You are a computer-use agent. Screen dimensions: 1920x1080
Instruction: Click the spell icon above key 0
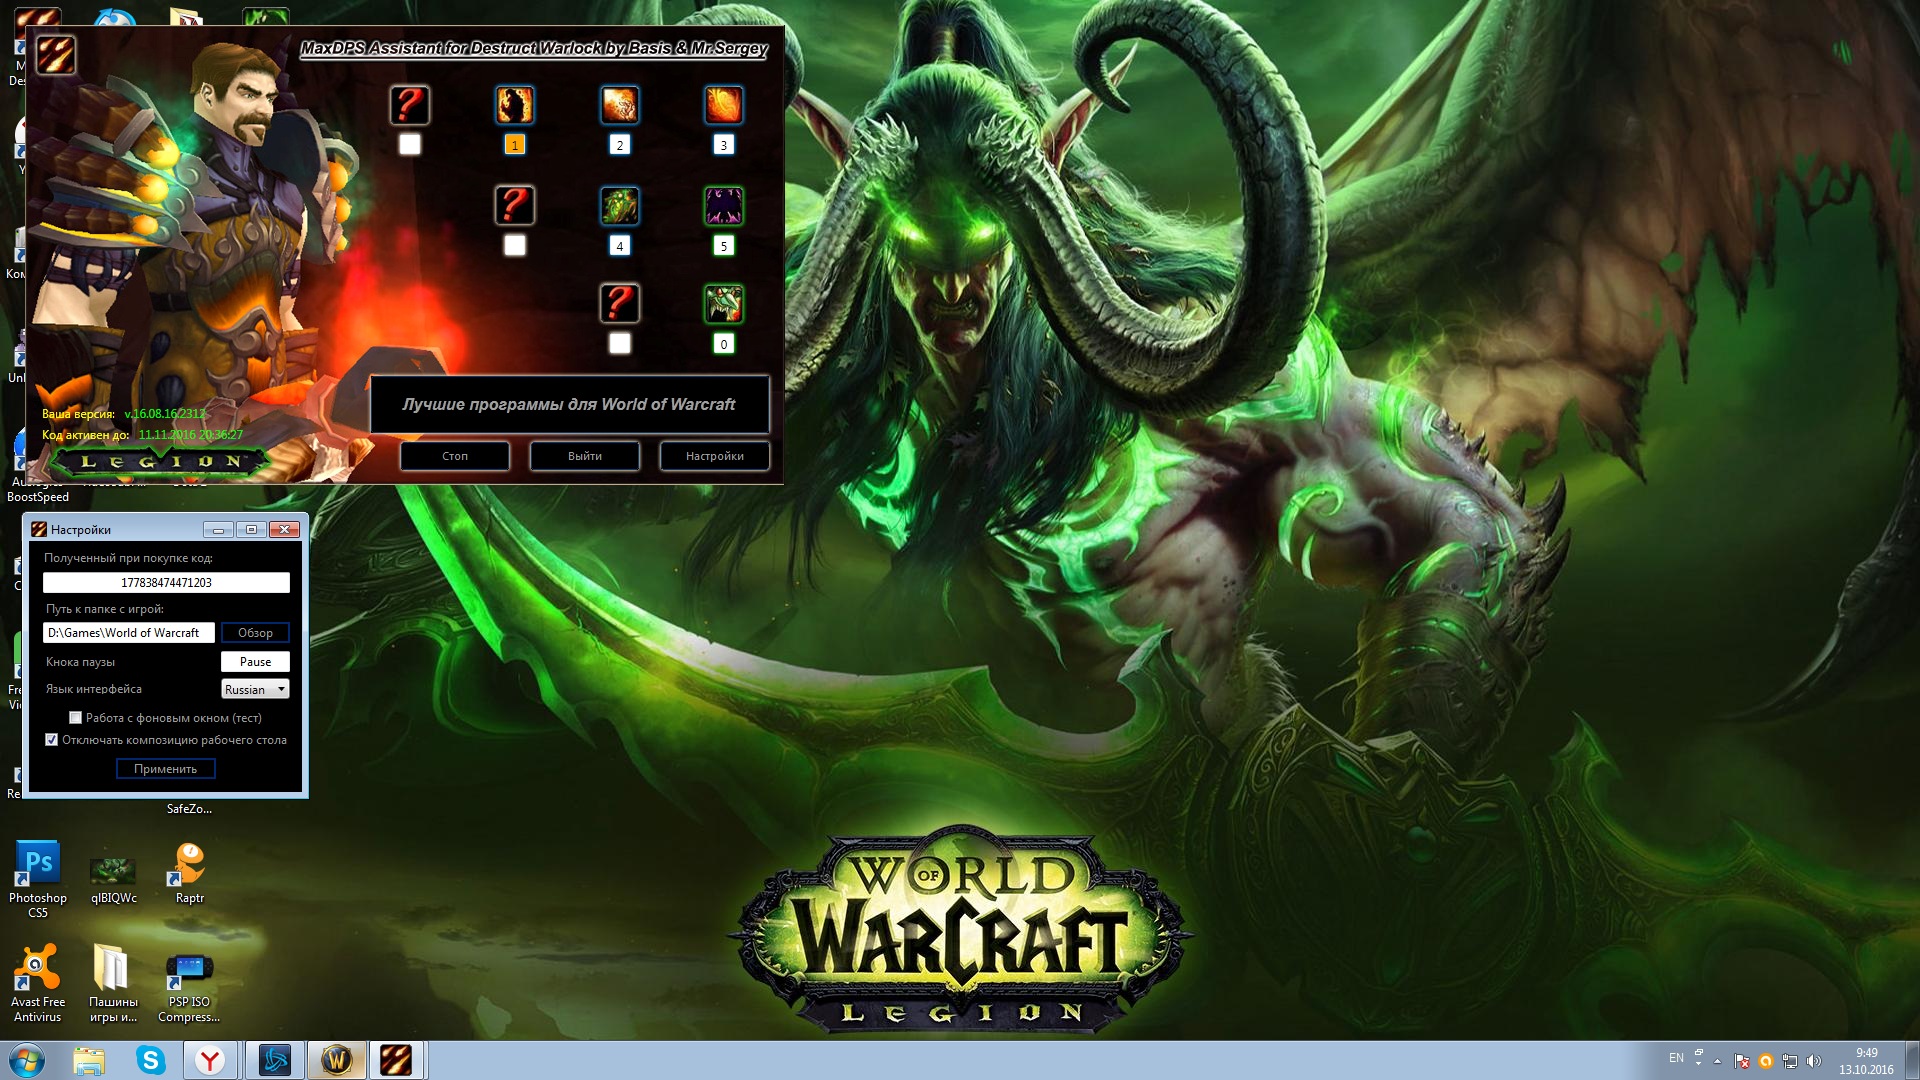click(723, 304)
